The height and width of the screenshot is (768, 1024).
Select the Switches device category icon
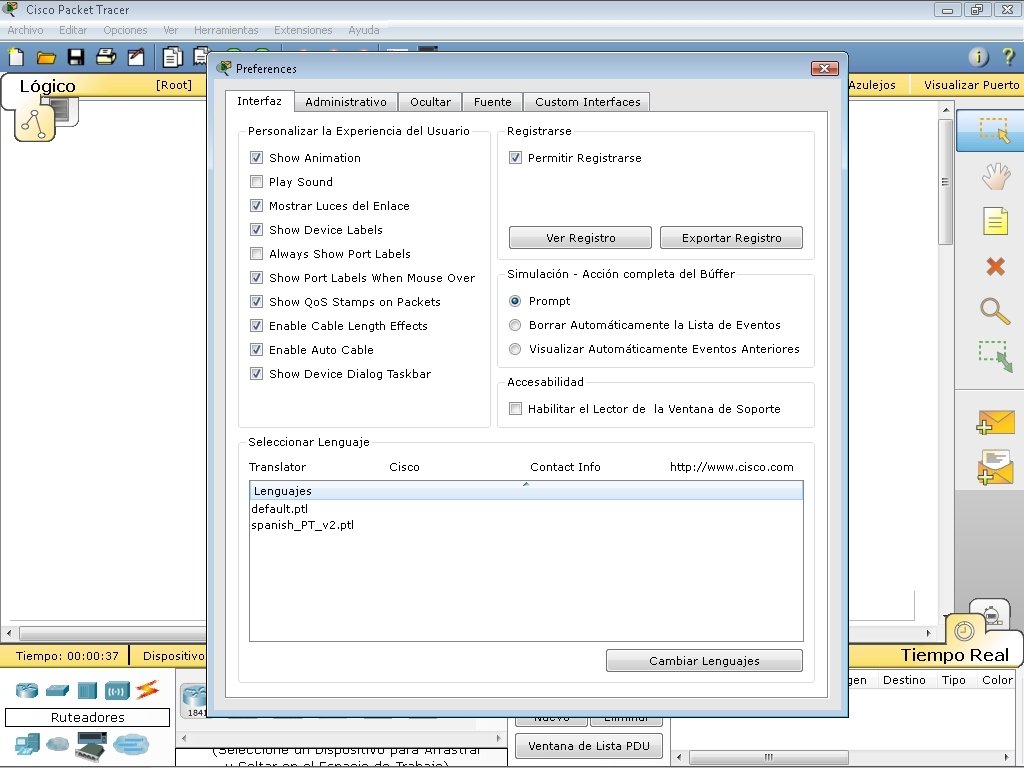pyautogui.click(x=57, y=690)
